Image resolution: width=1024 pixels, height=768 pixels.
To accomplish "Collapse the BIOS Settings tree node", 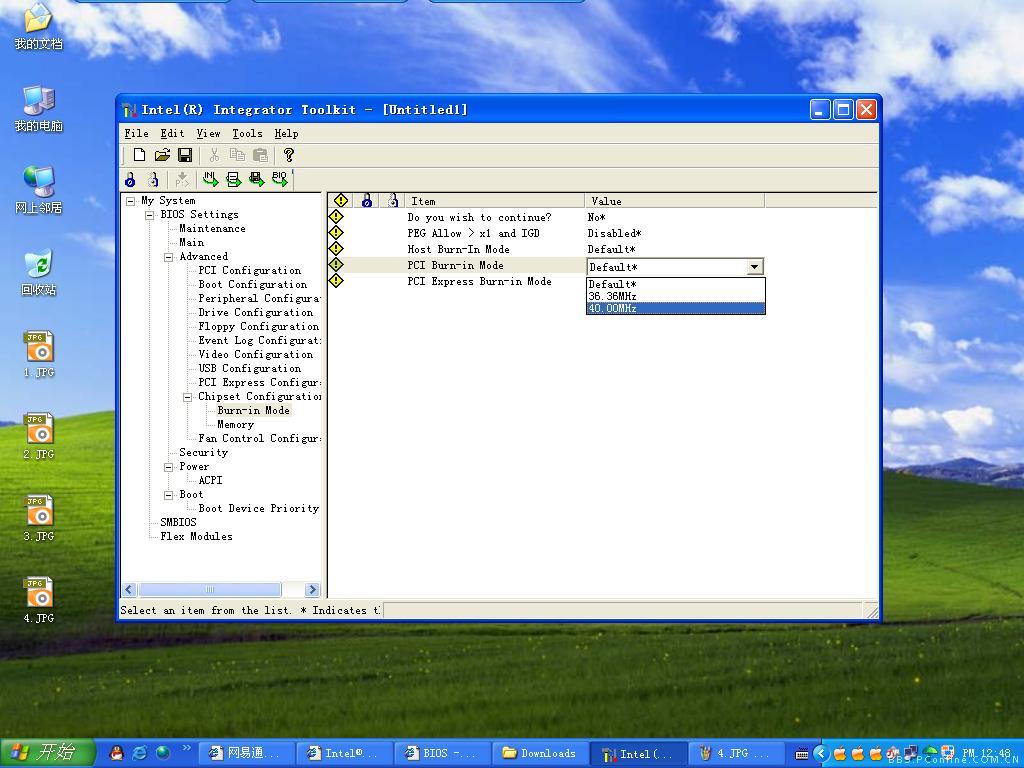I will pyautogui.click(x=150, y=215).
